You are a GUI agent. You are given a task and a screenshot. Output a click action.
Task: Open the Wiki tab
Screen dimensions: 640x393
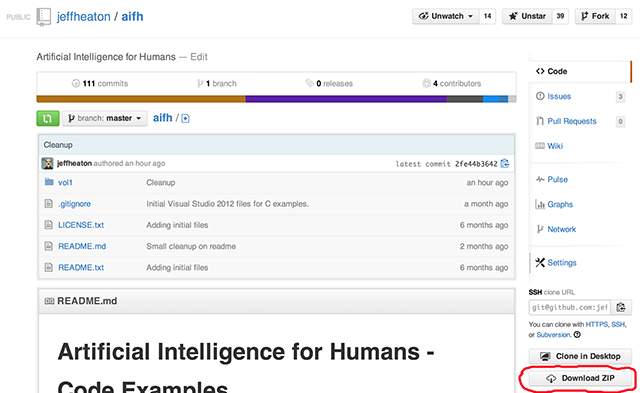coord(555,146)
